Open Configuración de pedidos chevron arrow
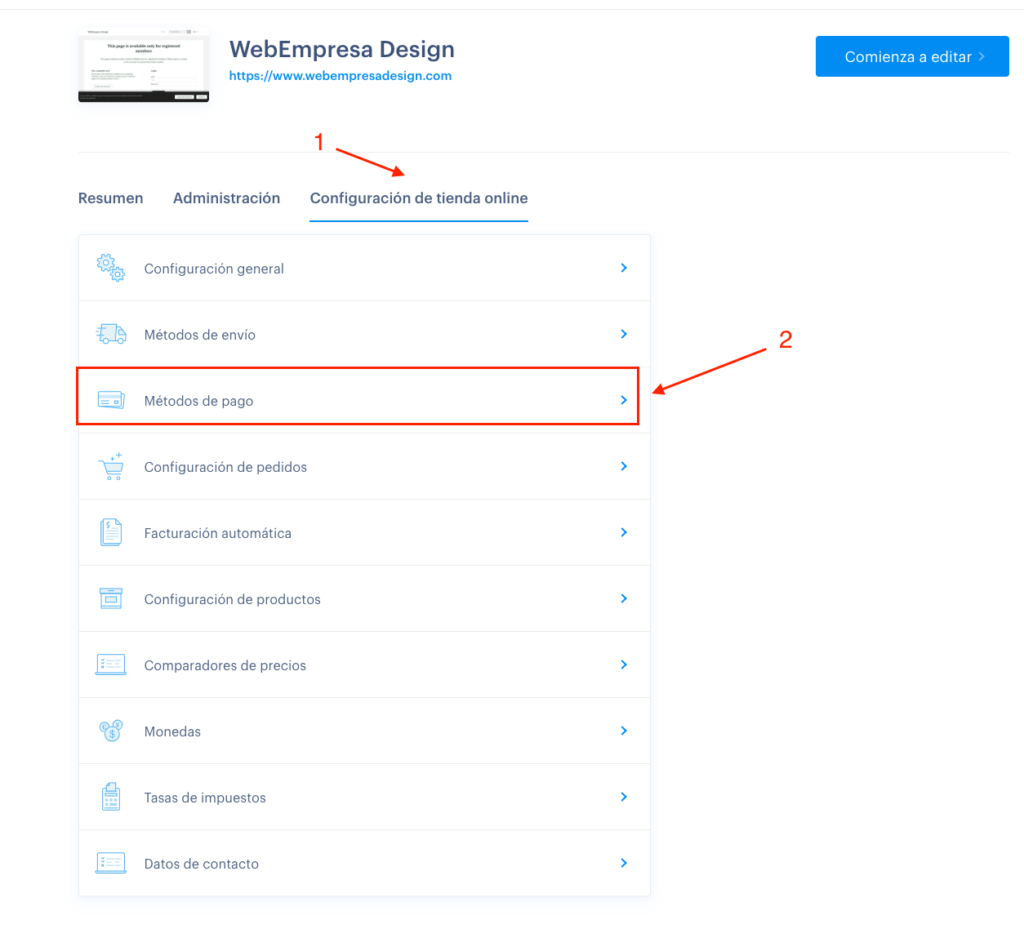Screen dimensions: 1024x938 pos(624,466)
